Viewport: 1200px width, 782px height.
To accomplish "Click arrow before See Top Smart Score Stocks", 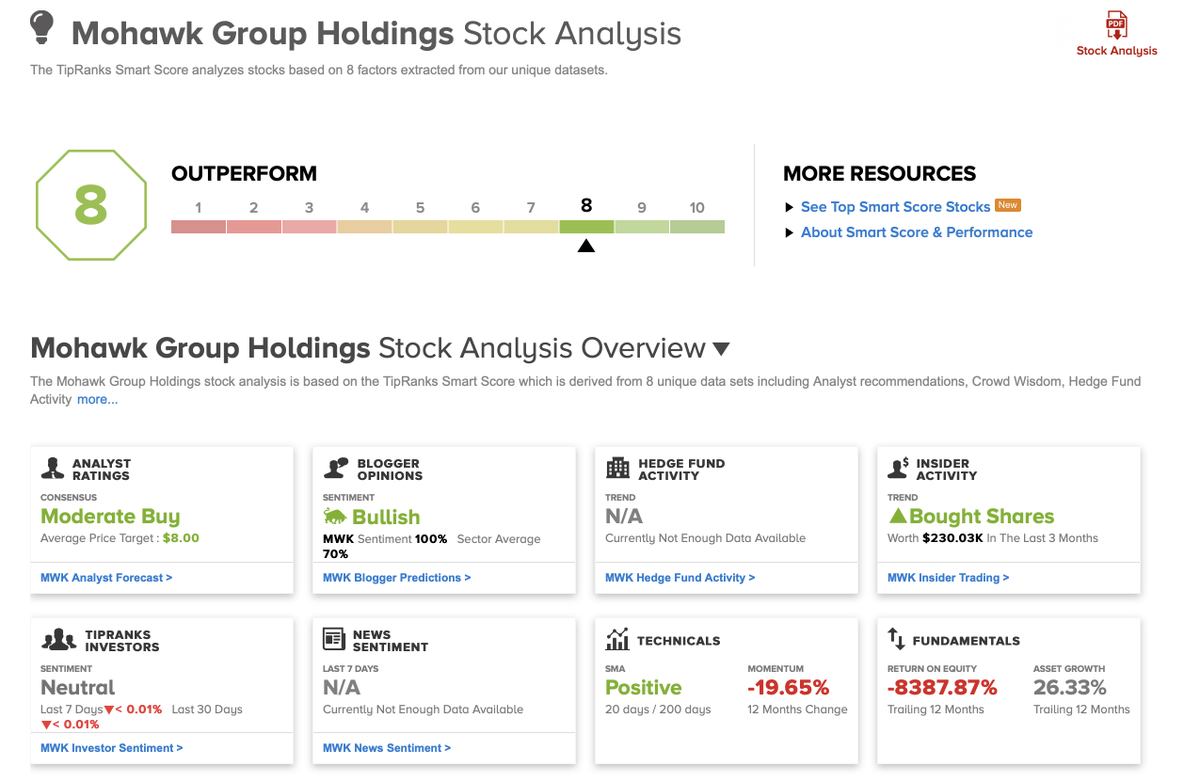I will pyautogui.click(x=790, y=208).
